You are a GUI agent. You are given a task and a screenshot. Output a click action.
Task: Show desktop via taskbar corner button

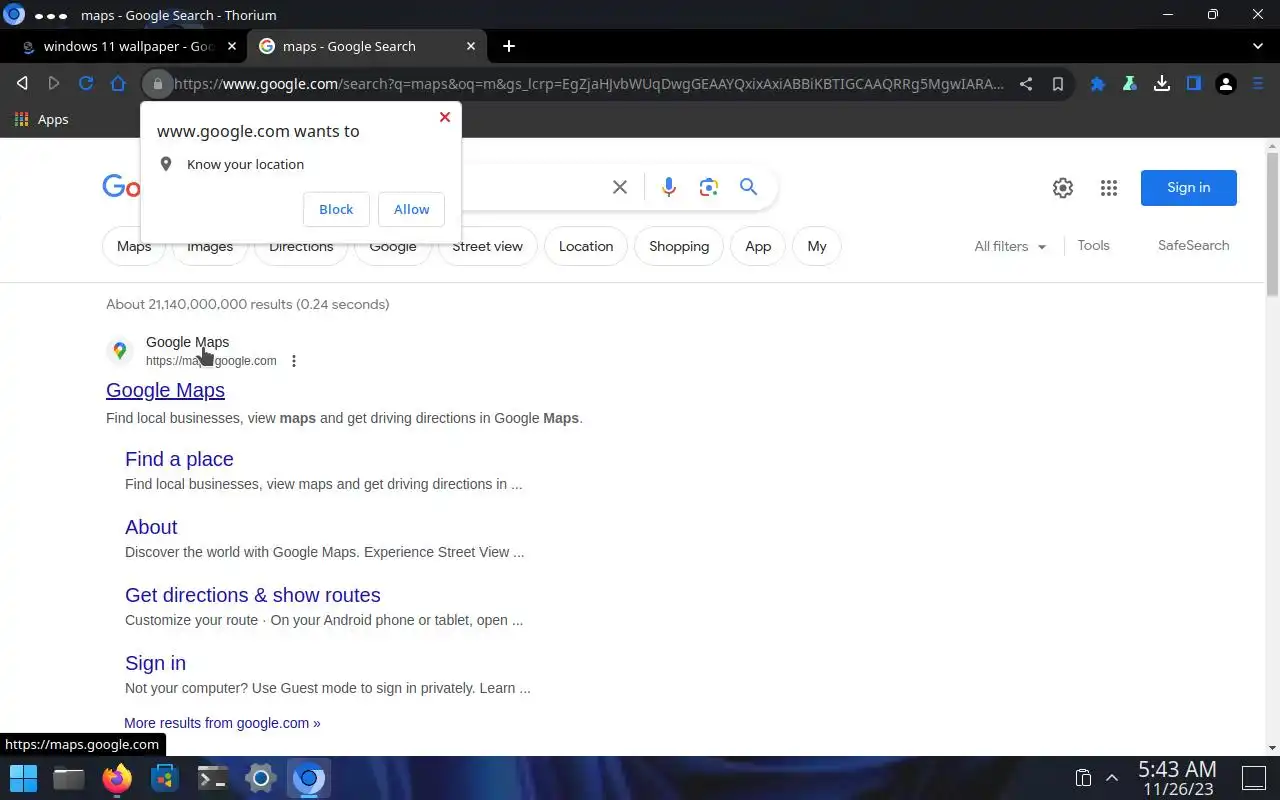(x=1254, y=778)
